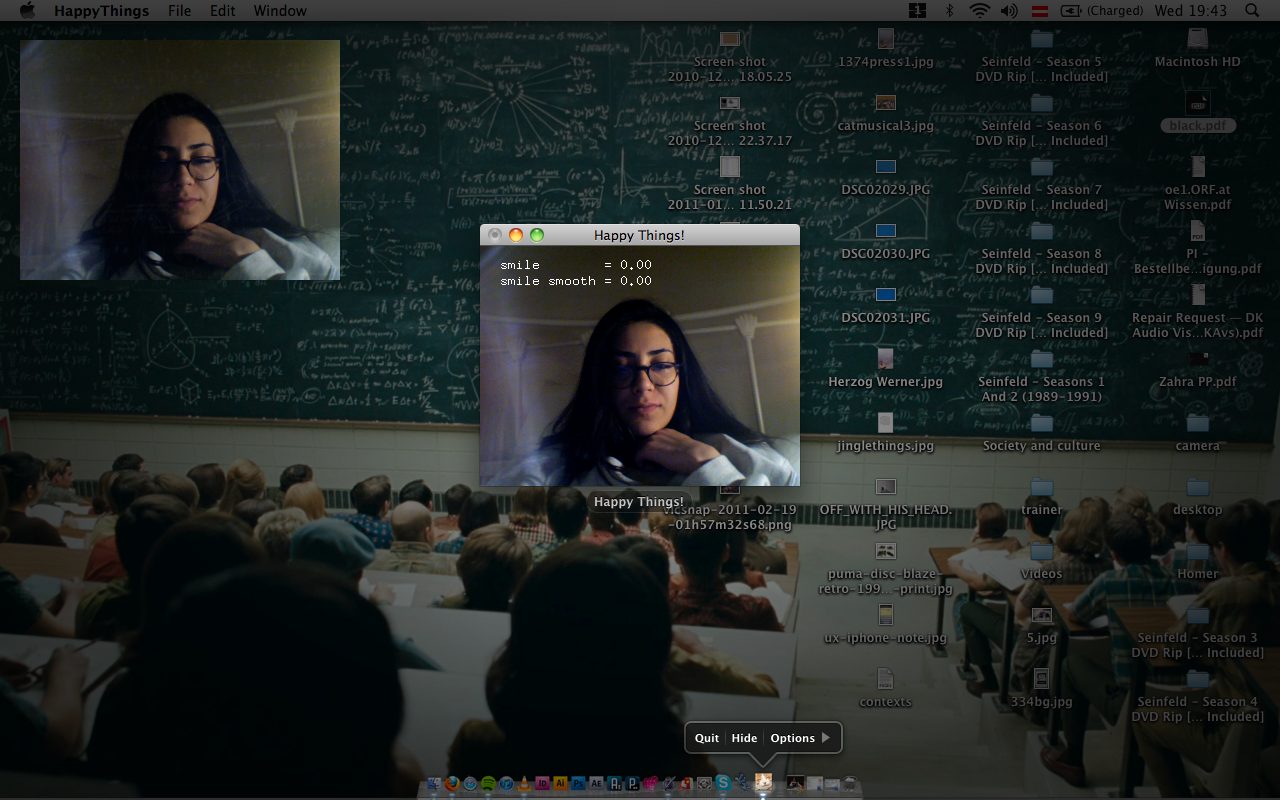Open the Bluetooth status menu

pyautogui.click(x=949, y=11)
